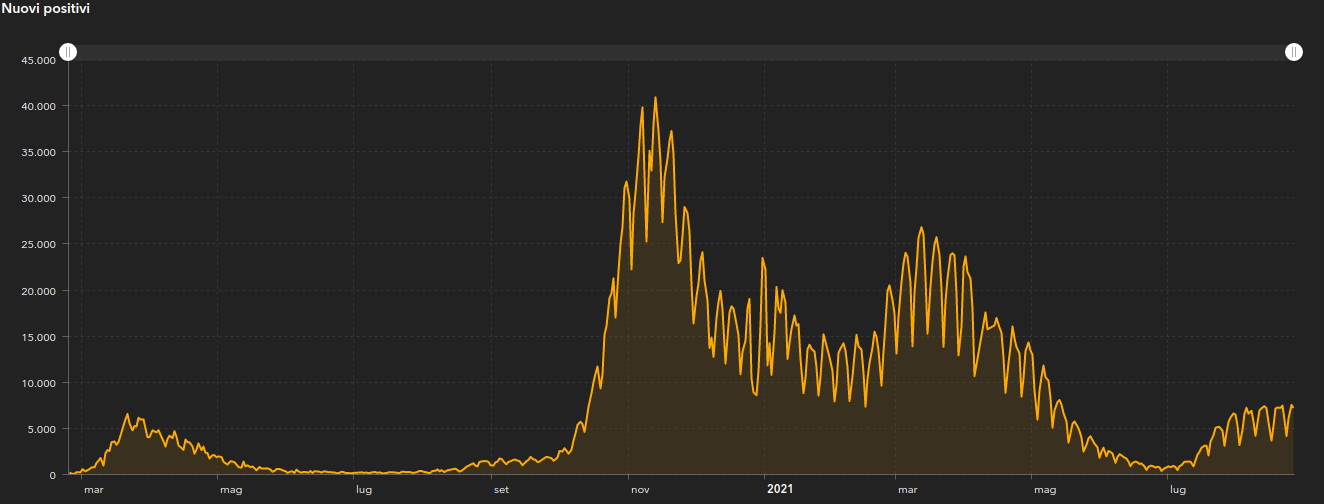
Task: Click the '20.000' y-axis label
Action: tap(38, 291)
